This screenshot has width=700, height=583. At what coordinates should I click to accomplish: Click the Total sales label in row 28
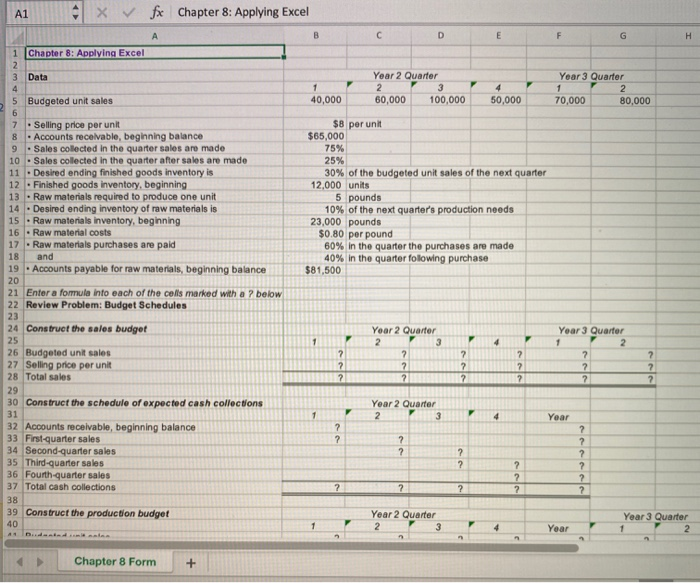(48, 377)
